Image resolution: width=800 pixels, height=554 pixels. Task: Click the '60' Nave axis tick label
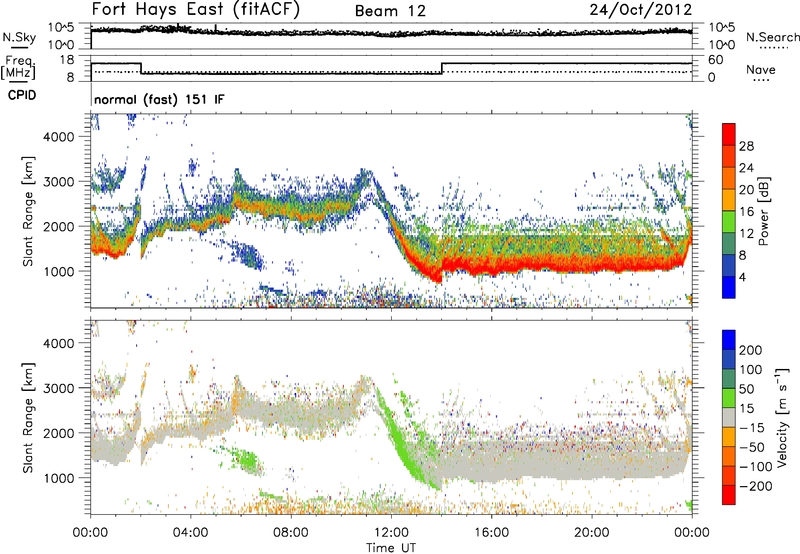point(716,60)
